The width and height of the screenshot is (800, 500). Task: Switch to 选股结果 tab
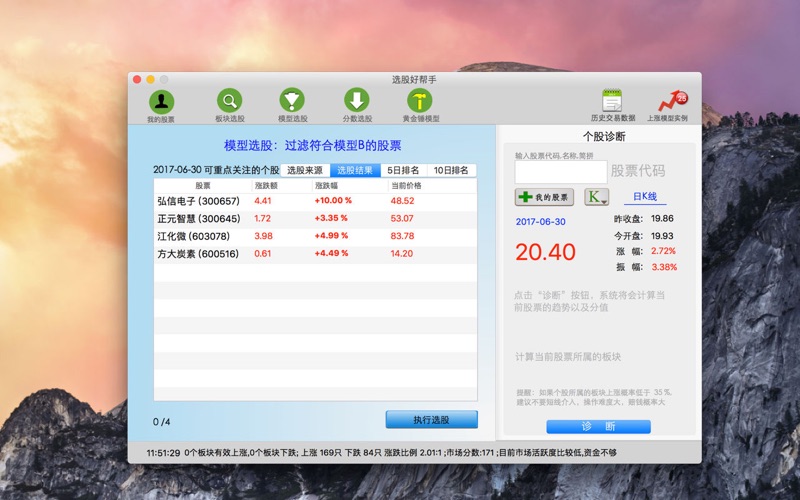pyautogui.click(x=355, y=170)
